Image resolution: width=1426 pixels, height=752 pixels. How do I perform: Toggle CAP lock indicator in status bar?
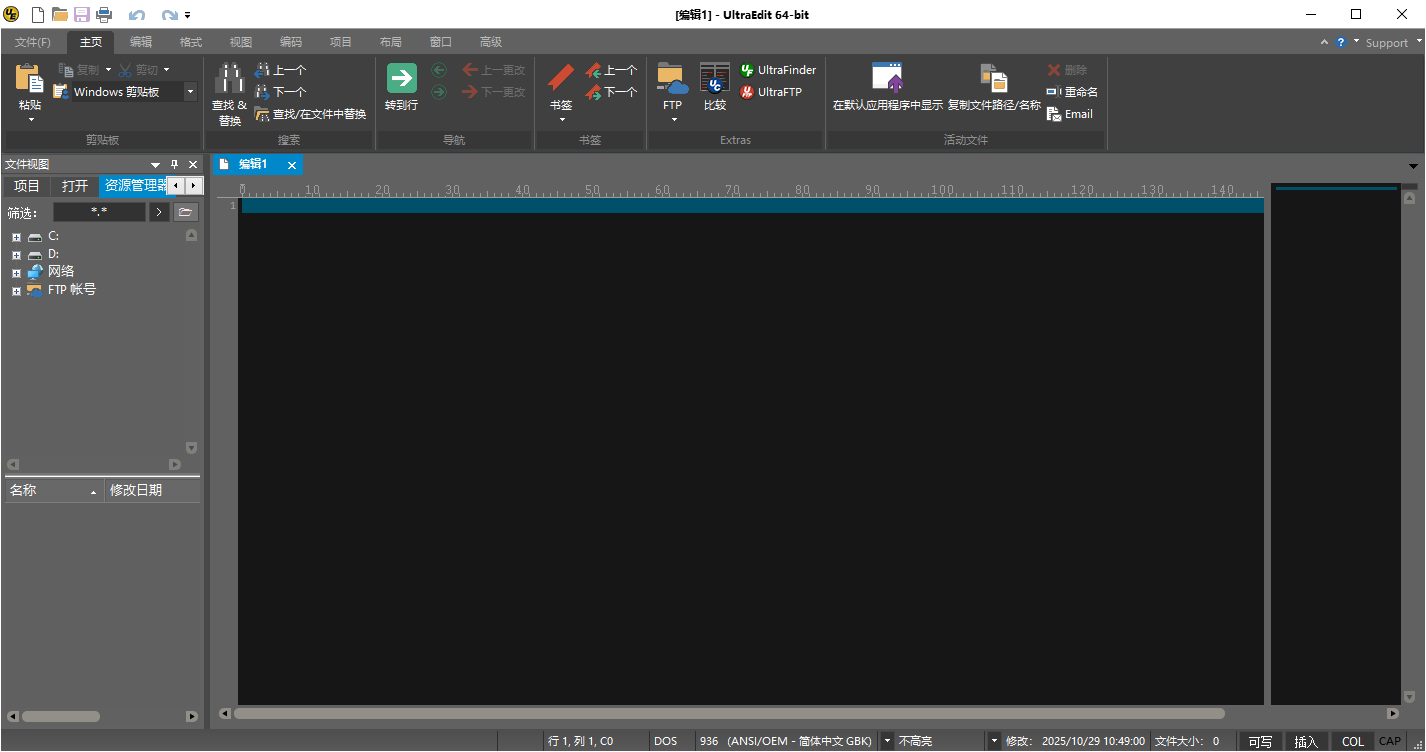coord(1390,740)
